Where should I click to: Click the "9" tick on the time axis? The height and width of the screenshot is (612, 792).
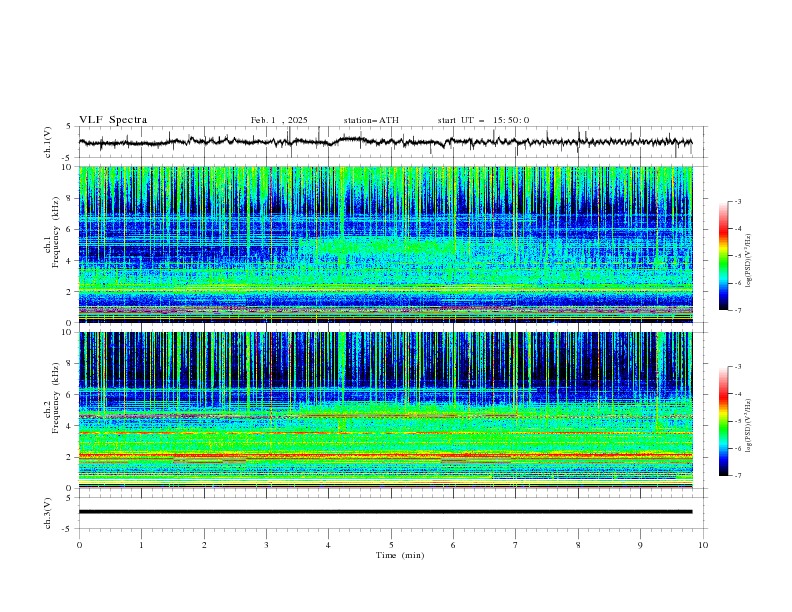640,545
